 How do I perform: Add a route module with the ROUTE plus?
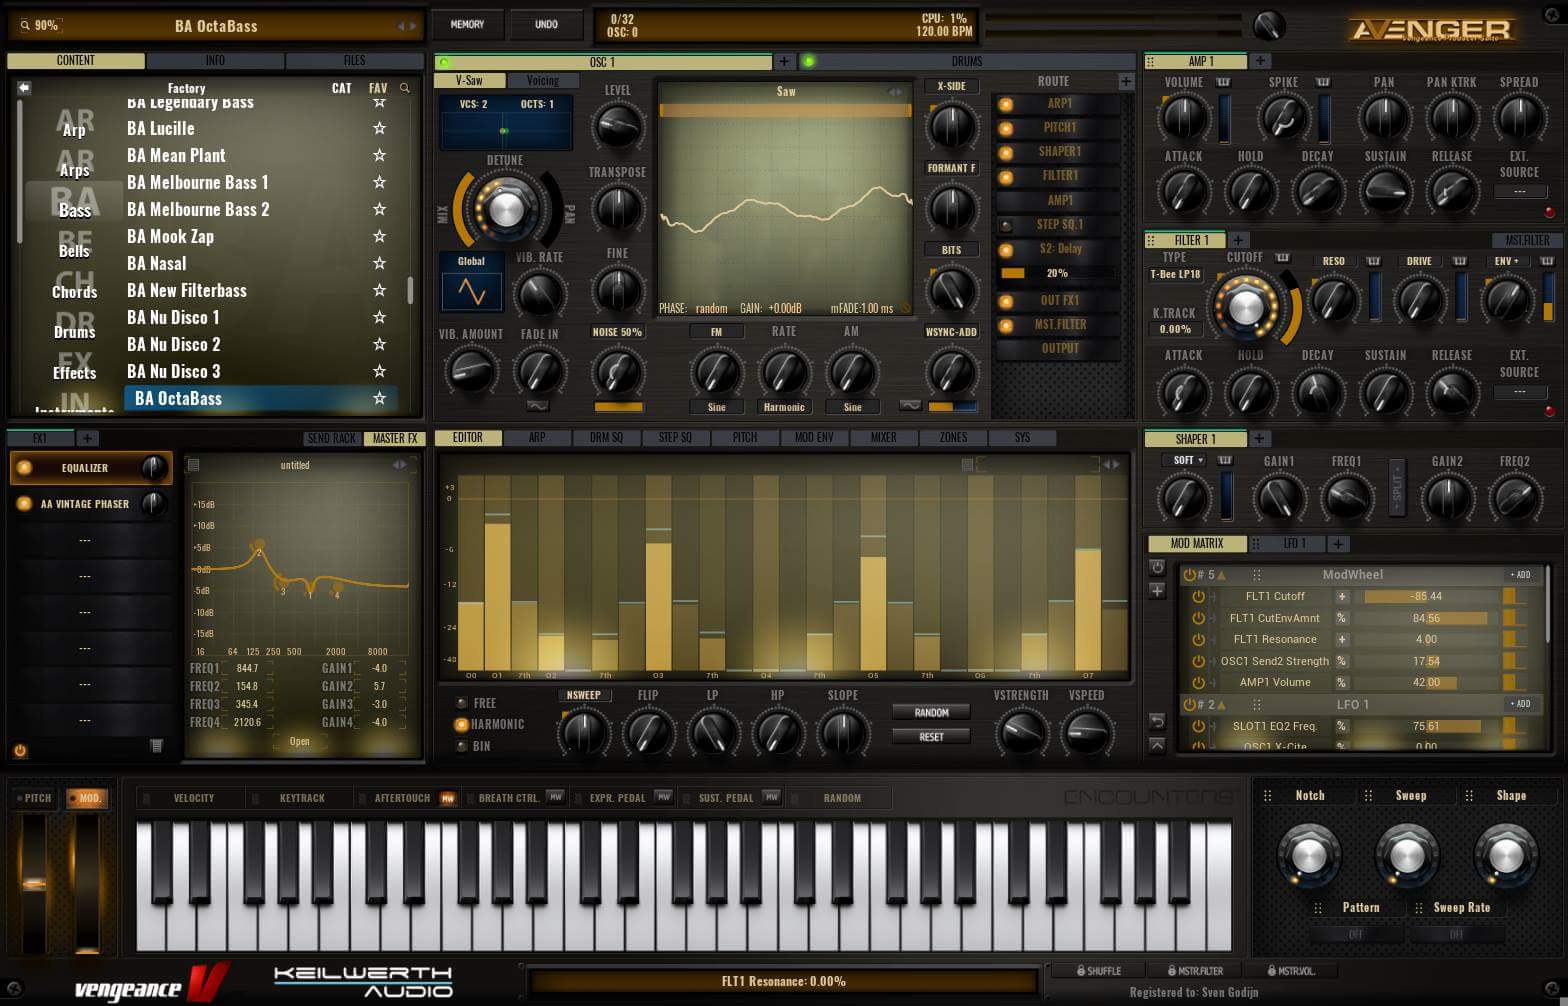click(1126, 81)
